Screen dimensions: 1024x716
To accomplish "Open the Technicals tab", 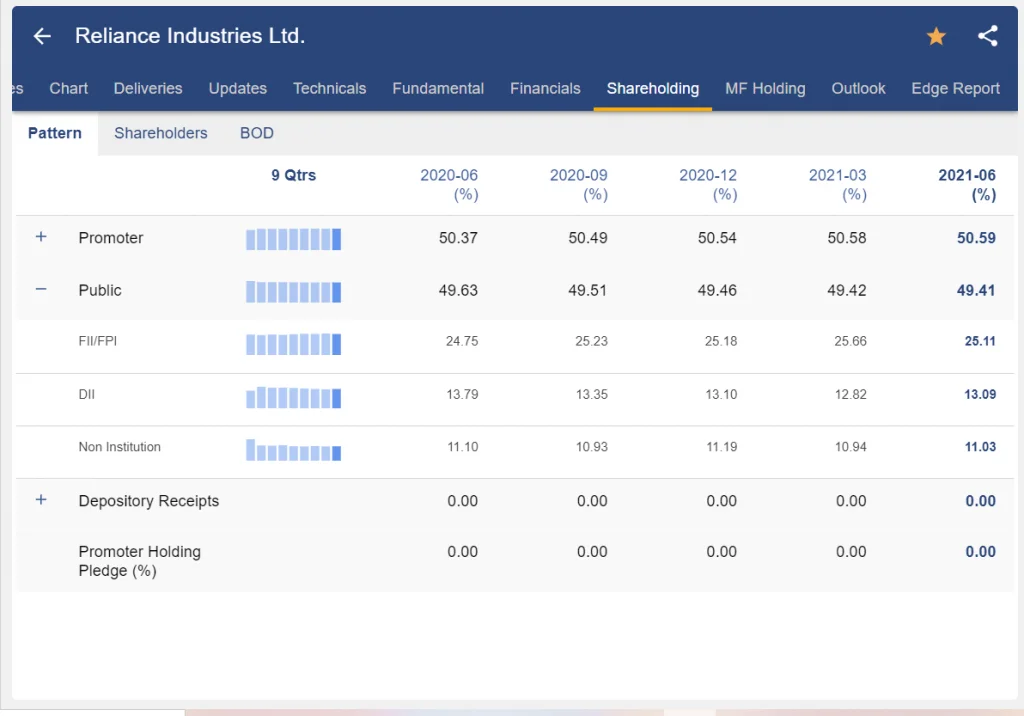I will pyautogui.click(x=330, y=88).
